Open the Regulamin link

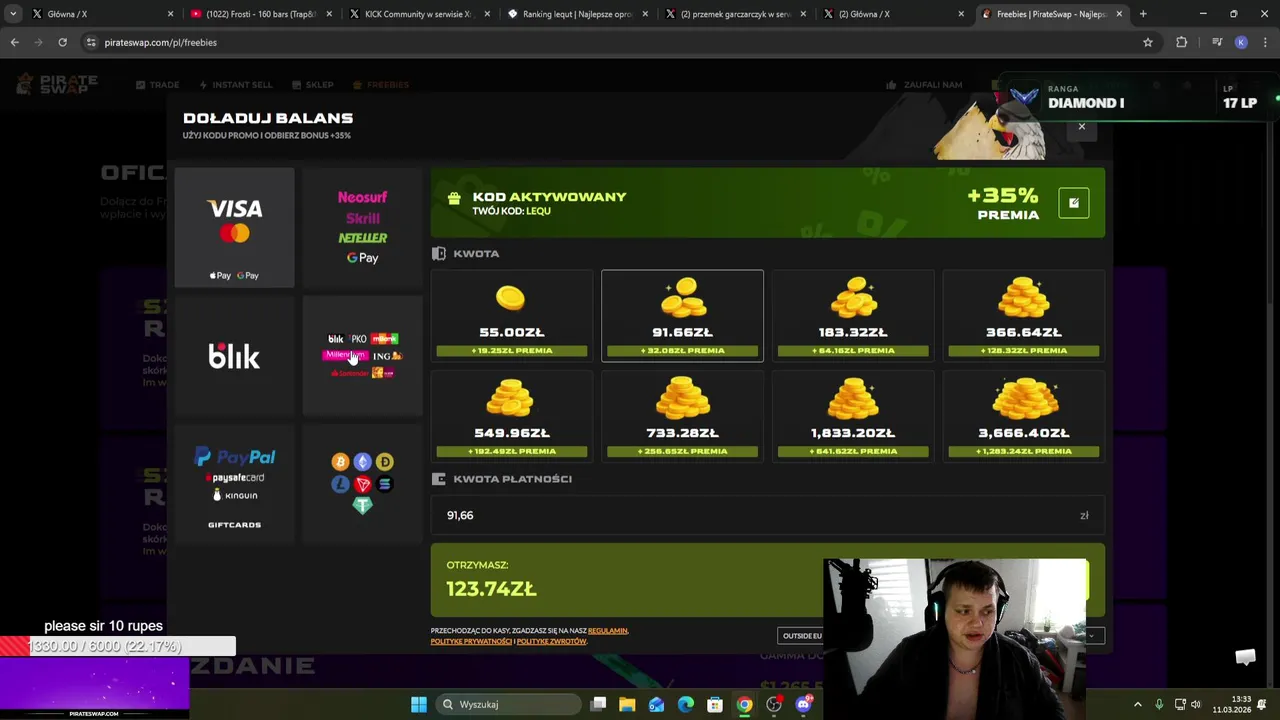click(x=608, y=631)
